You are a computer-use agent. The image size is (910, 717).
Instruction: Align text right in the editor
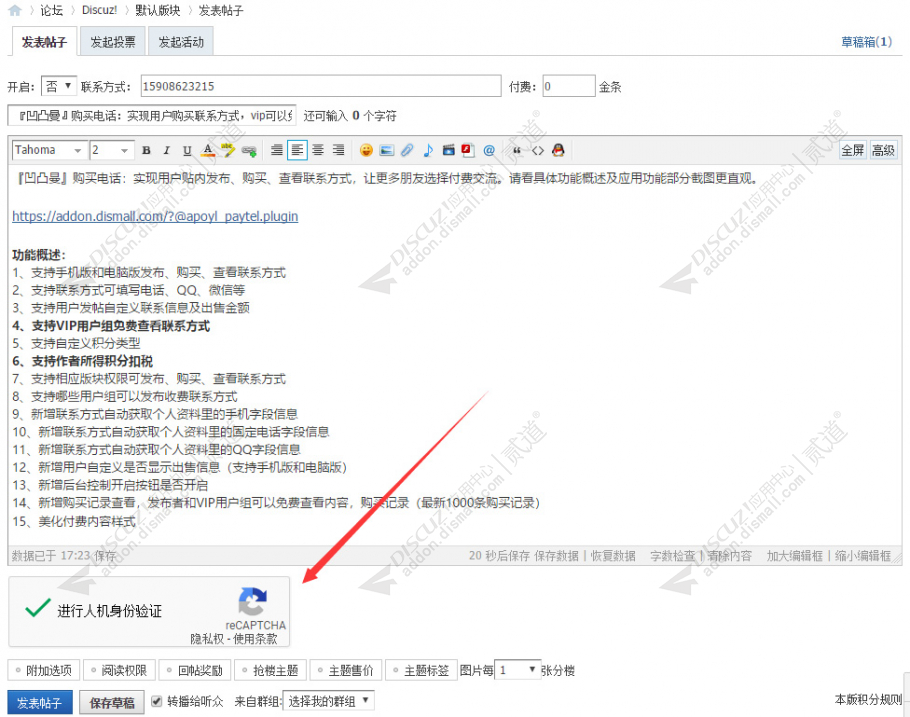click(x=338, y=150)
